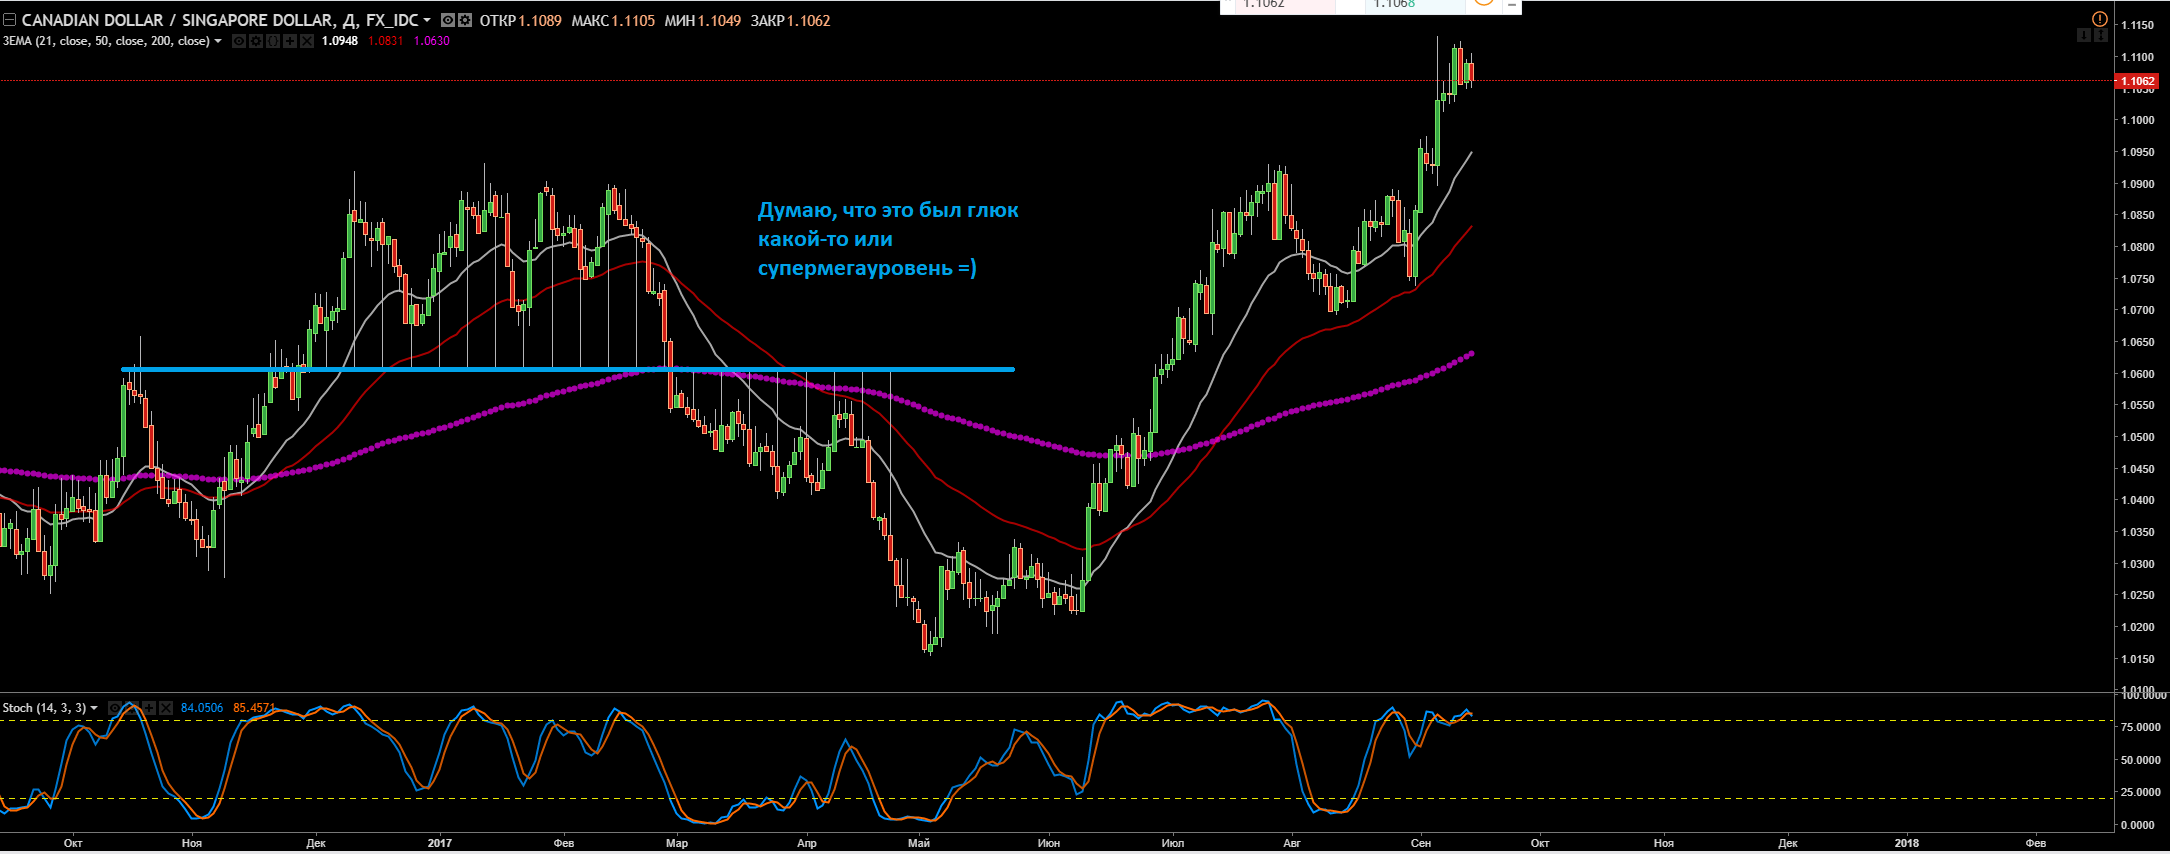The image size is (2170, 854).
Task: Open the 3EMA indicator dropdown arrow
Action: click(218, 41)
